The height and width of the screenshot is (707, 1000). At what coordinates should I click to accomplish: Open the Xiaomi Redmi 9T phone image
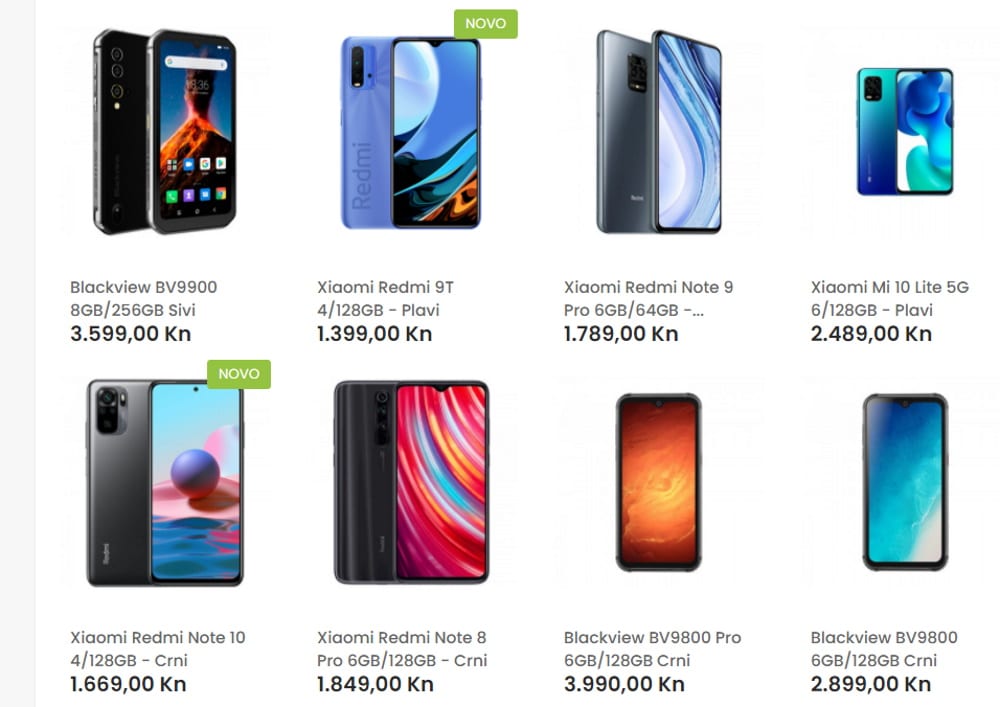(411, 131)
